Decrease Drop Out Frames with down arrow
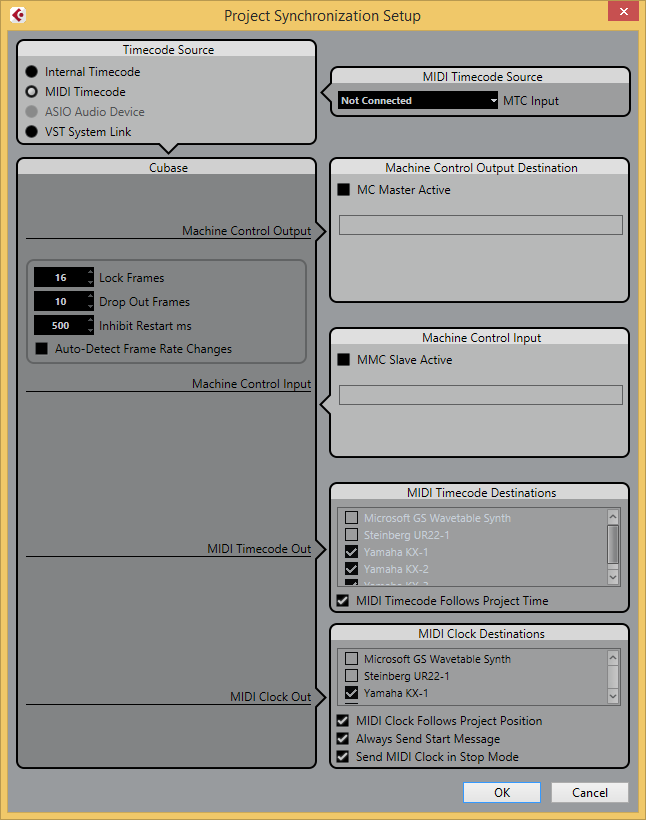This screenshot has width=646, height=820. click(90, 306)
